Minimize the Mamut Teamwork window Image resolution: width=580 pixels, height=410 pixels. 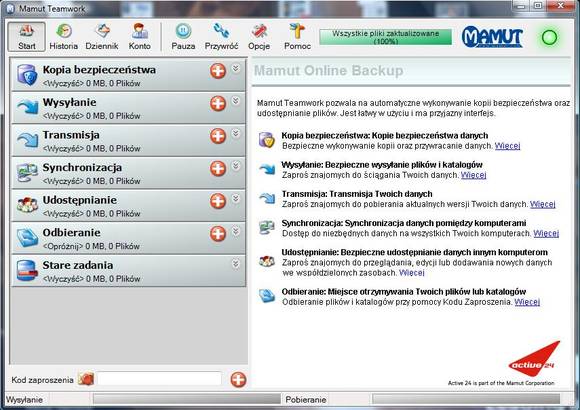[x=521, y=6]
